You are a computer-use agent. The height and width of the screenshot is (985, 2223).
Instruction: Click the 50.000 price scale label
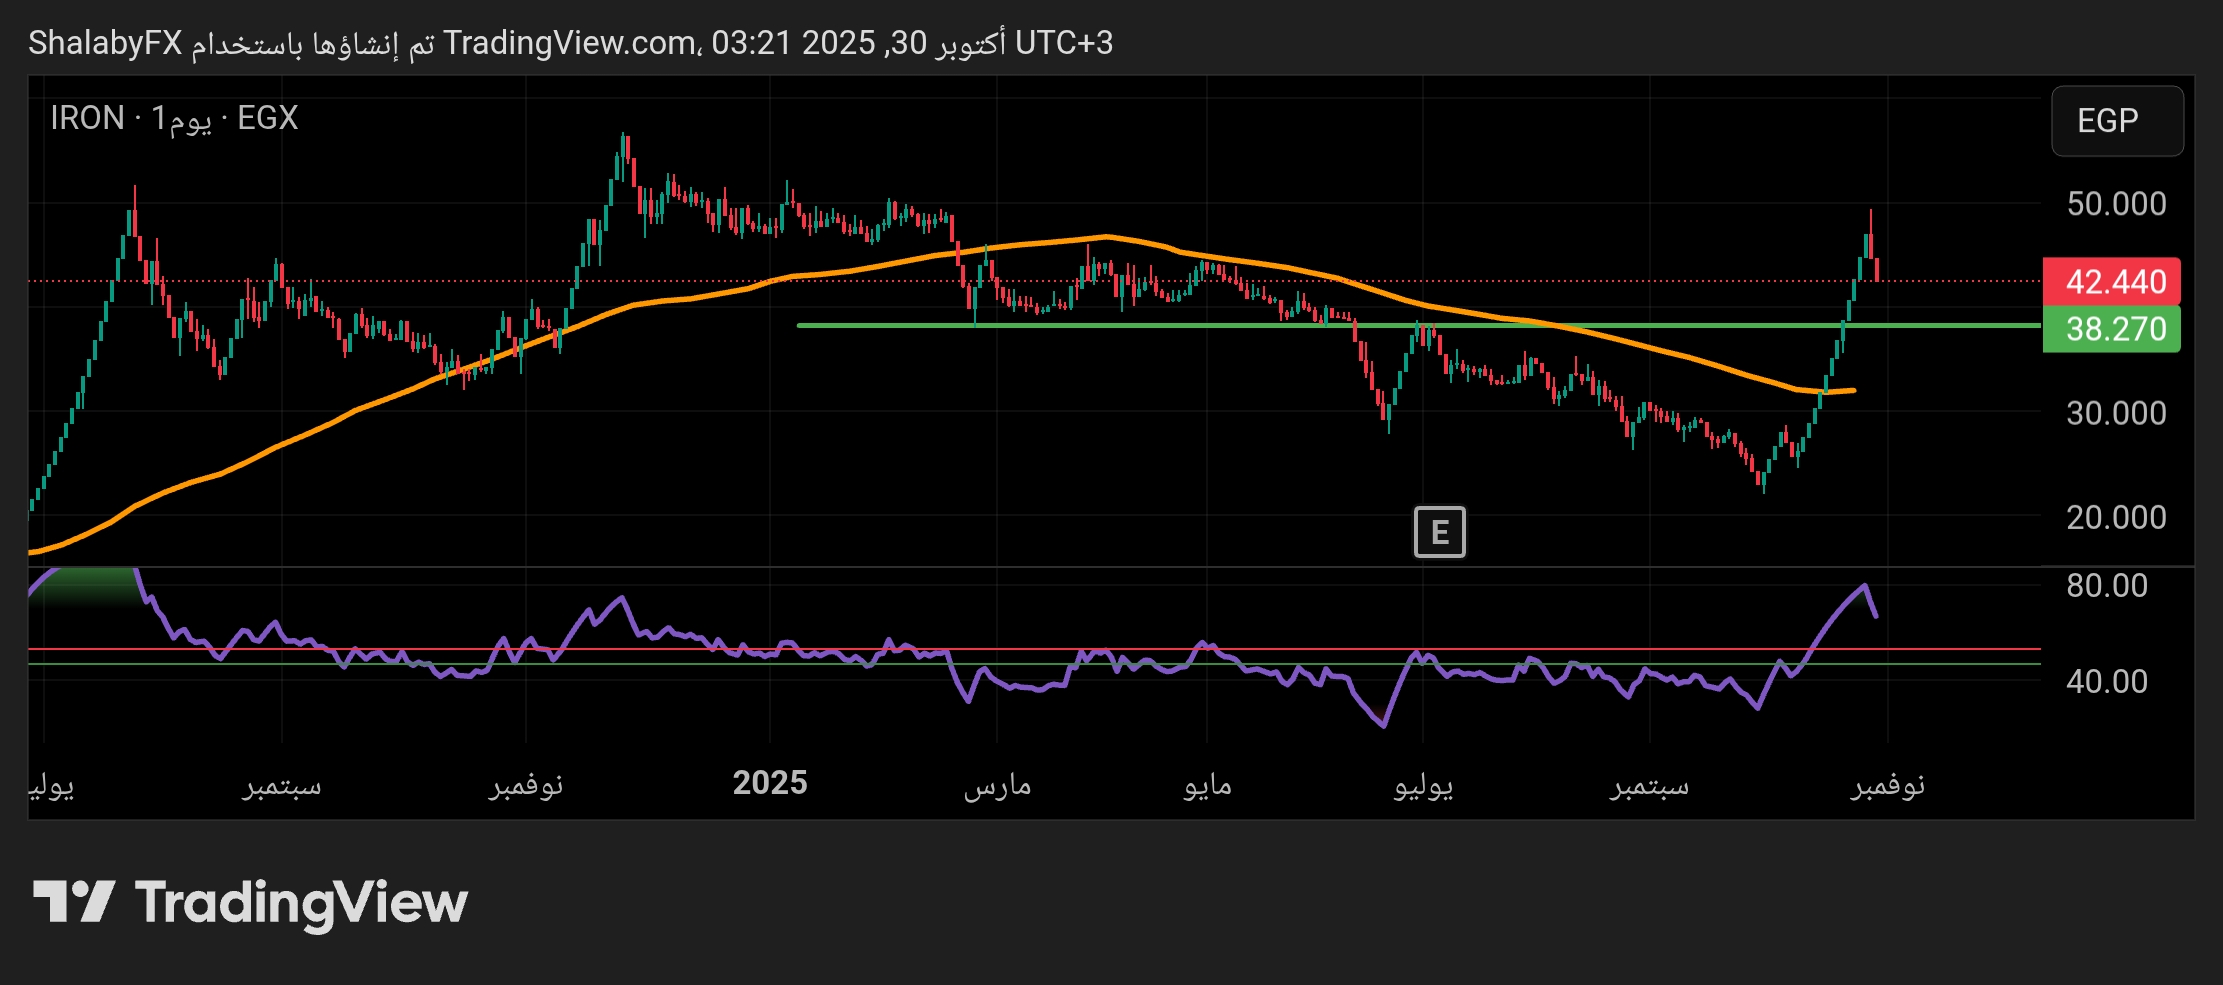pyautogui.click(x=2115, y=204)
